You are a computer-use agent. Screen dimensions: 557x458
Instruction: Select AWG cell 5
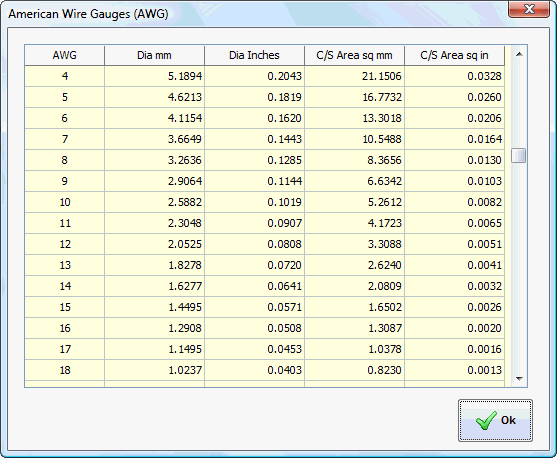point(65,97)
